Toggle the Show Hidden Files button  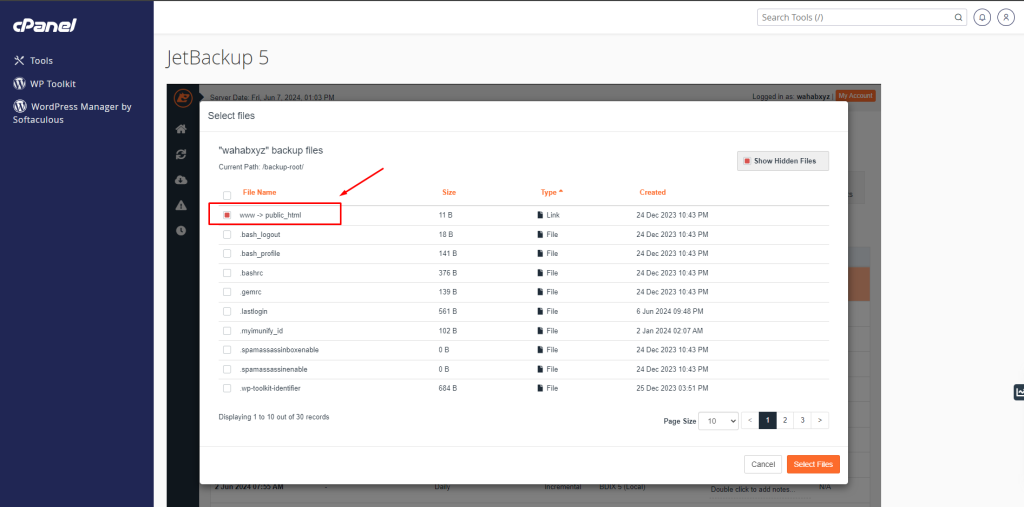pyautogui.click(x=783, y=161)
